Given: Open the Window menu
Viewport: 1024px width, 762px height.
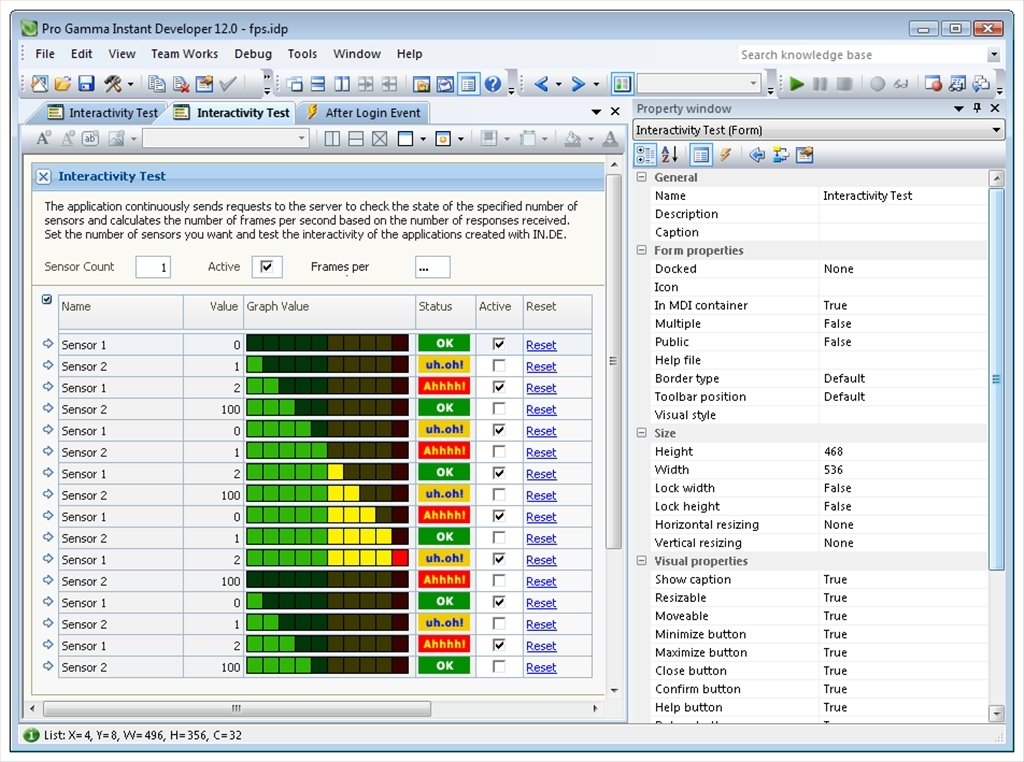Looking at the screenshot, I should click(x=357, y=54).
